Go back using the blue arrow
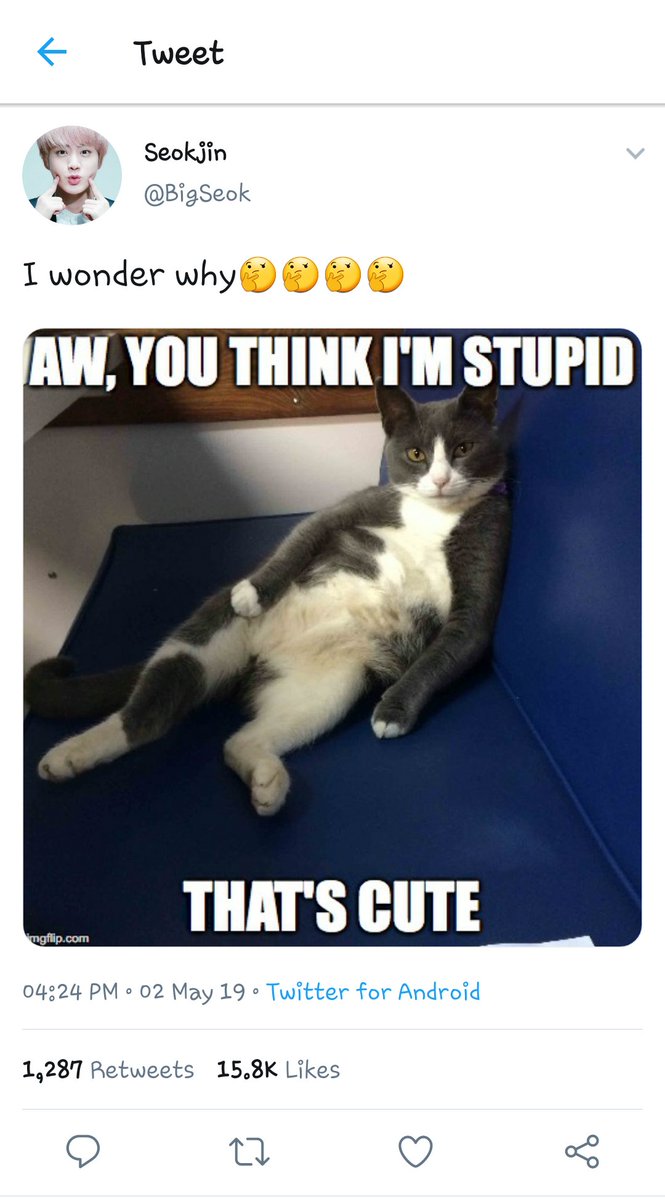 (51, 52)
